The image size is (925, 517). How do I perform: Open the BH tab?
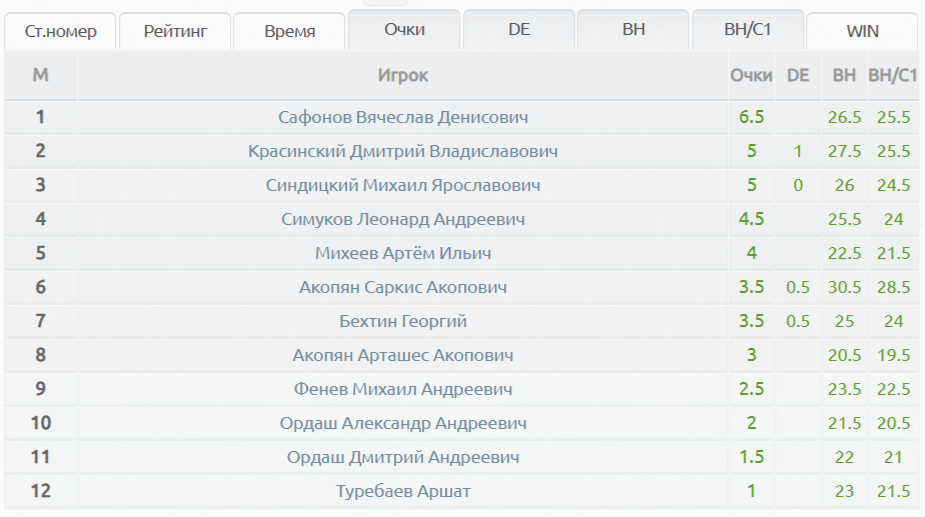coord(633,30)
